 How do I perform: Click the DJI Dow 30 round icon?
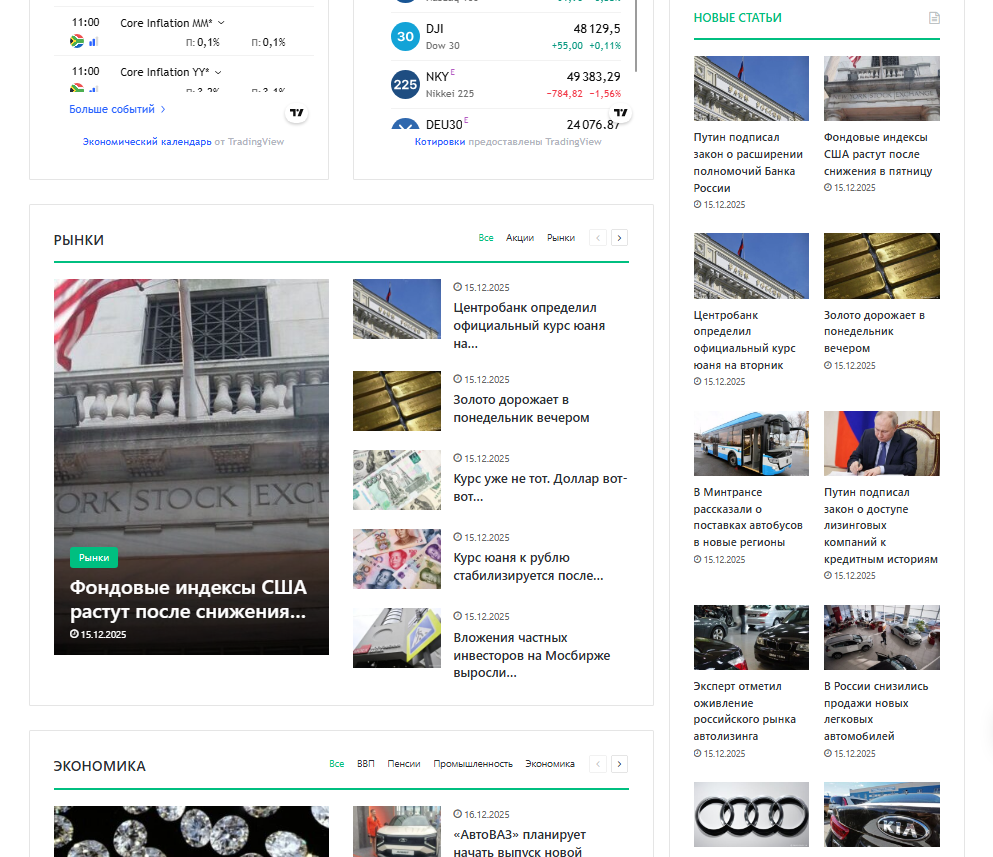coord(405,37)
